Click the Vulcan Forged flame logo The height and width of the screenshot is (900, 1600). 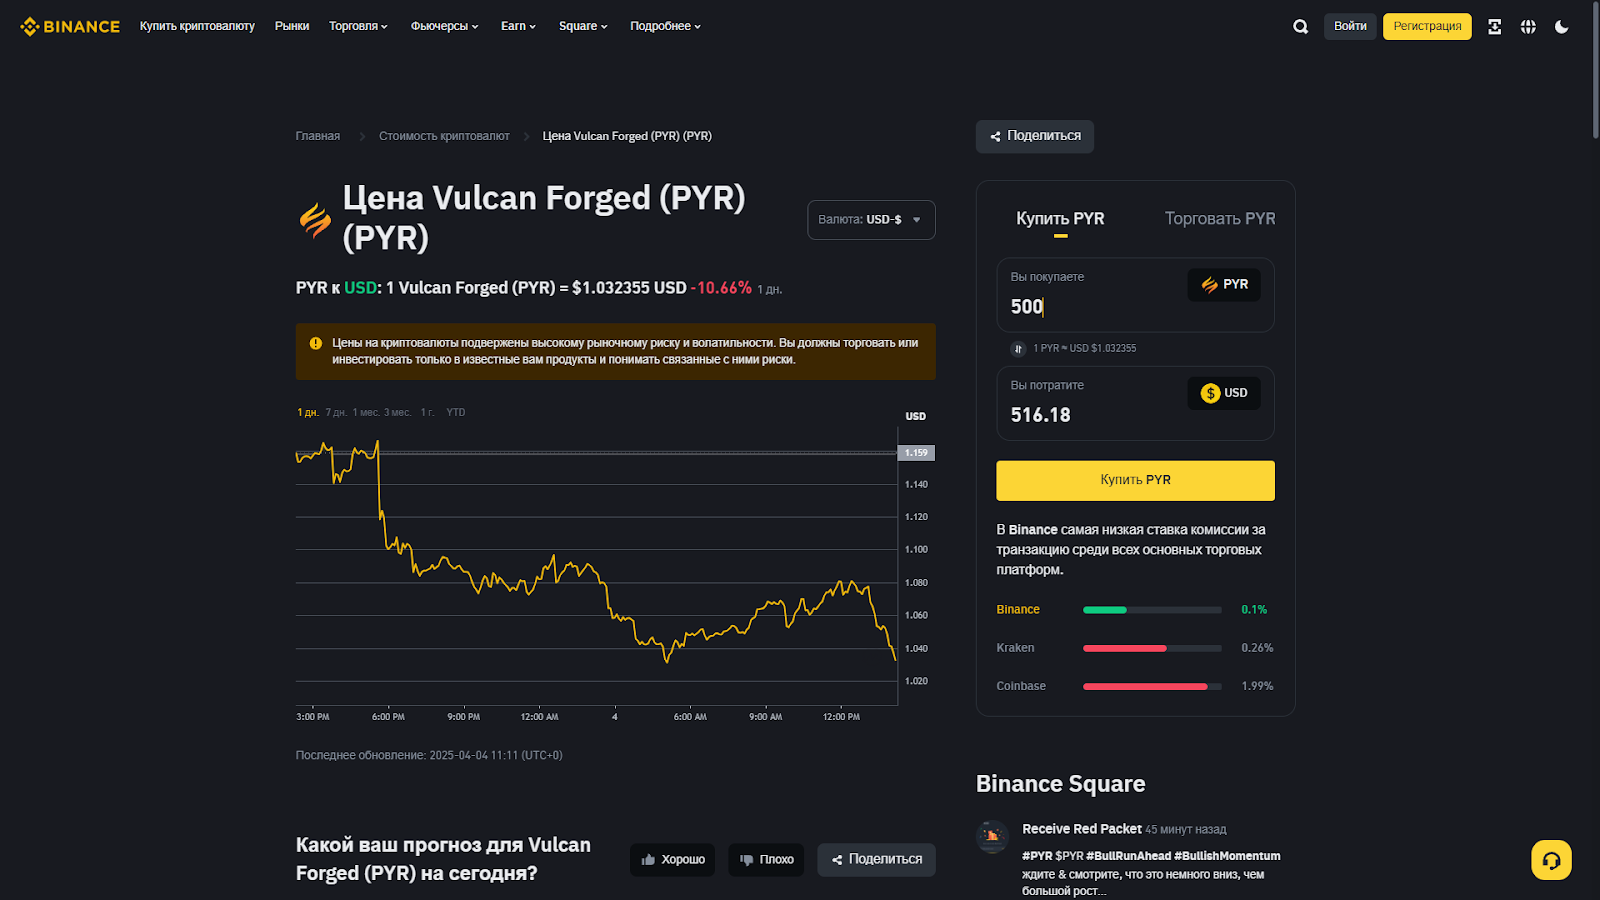point(315,219)
